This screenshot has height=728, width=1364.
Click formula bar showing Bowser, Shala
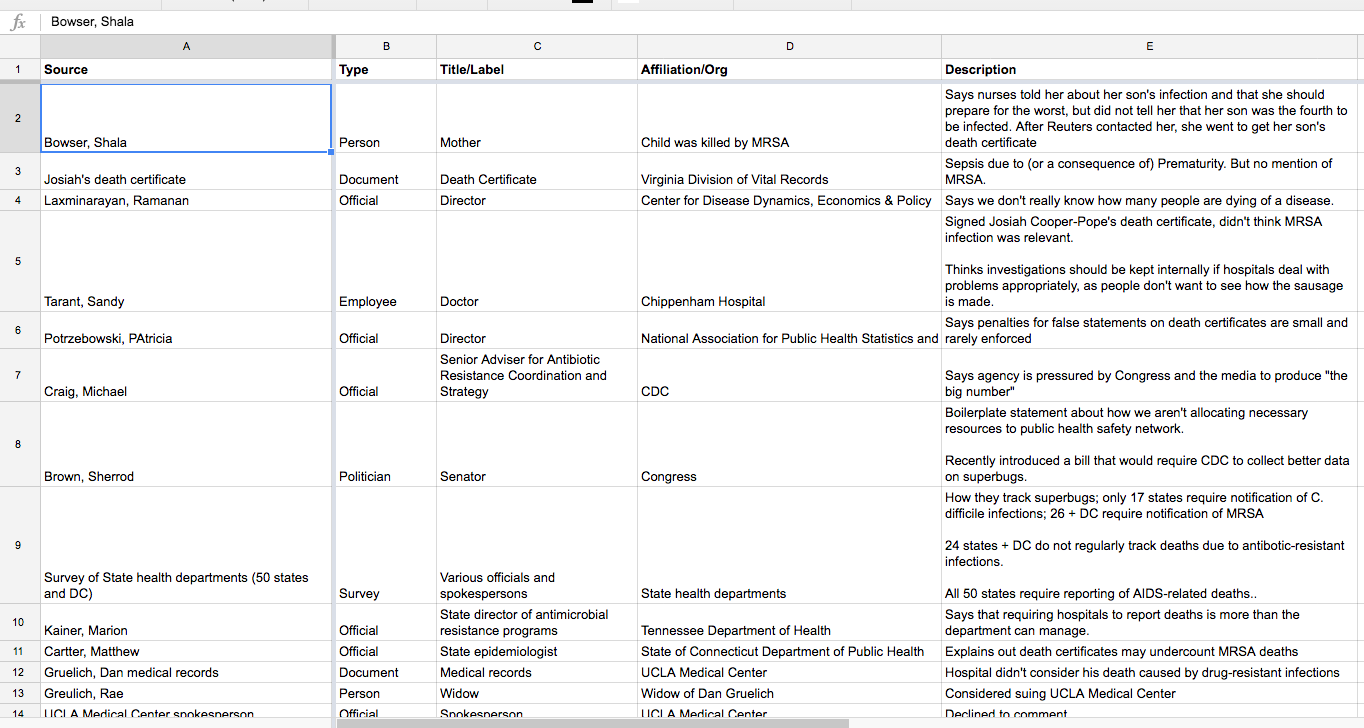tap(700, 22)
